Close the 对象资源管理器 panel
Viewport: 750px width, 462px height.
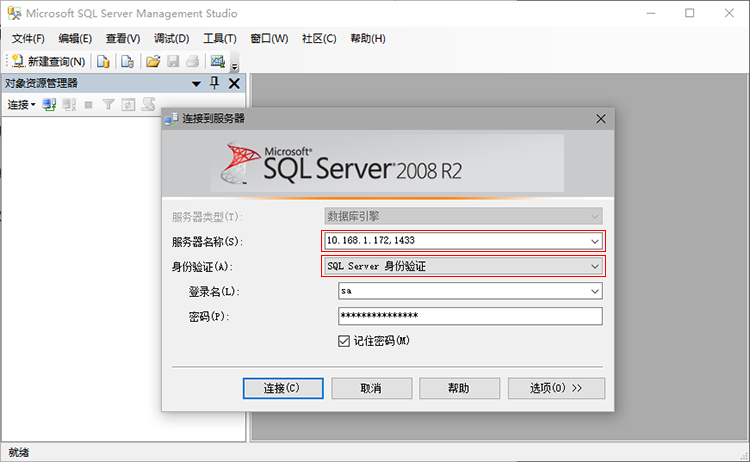click(234, 84)
